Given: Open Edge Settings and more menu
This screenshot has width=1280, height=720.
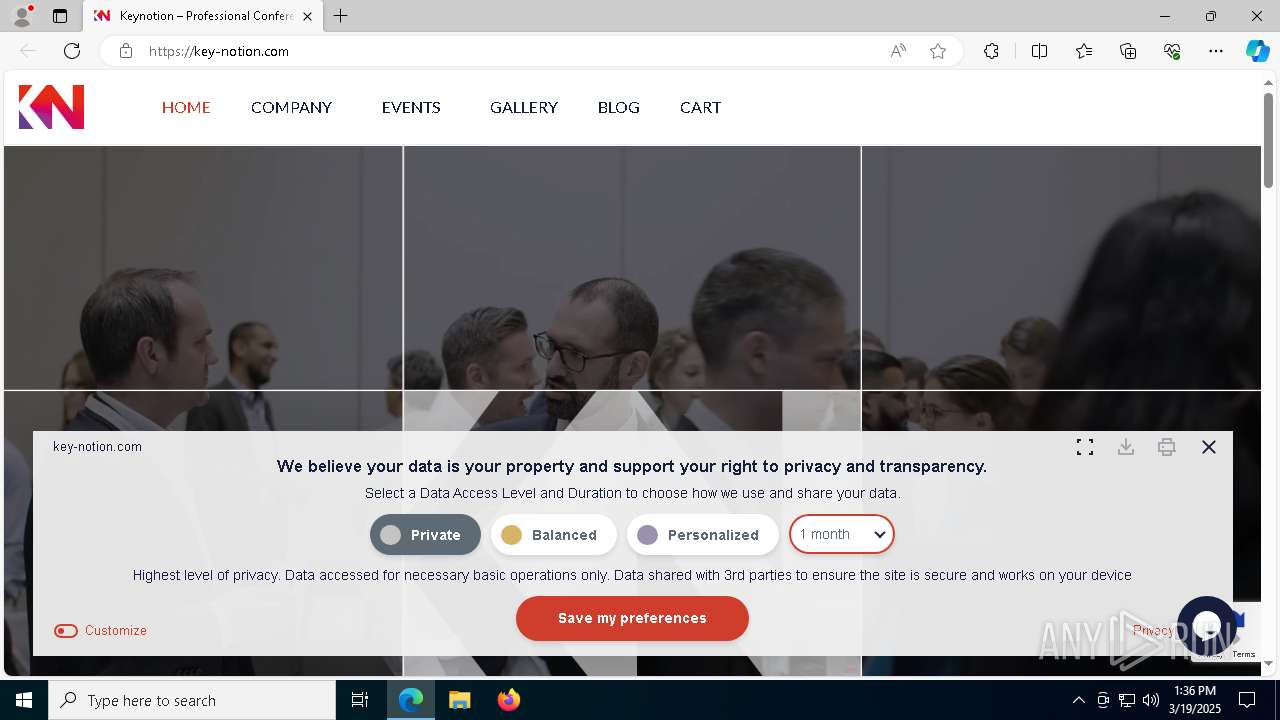Looking at the screenshot, I should (1216, 51).
